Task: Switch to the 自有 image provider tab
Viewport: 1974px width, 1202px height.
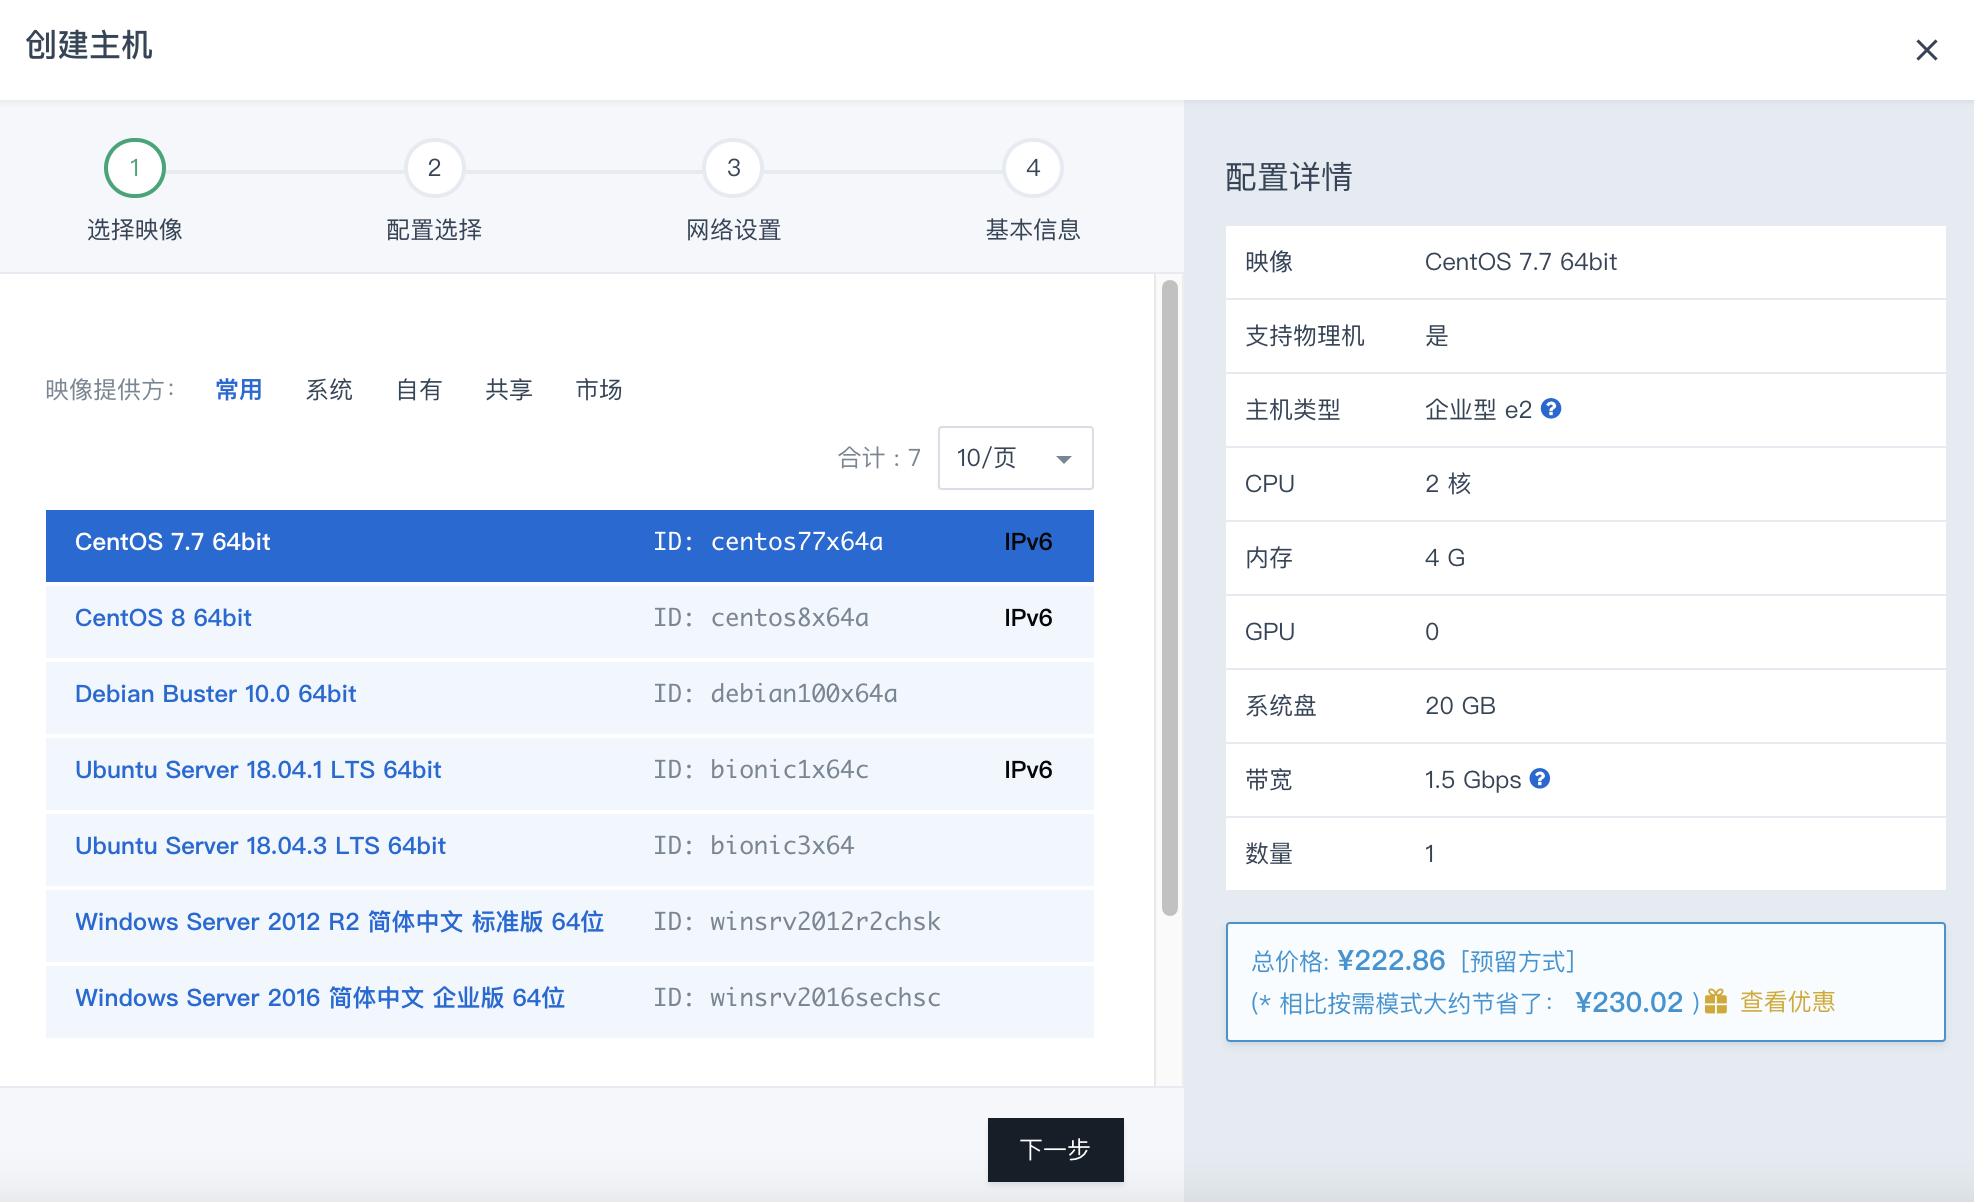Action: (x=419, y=389)
